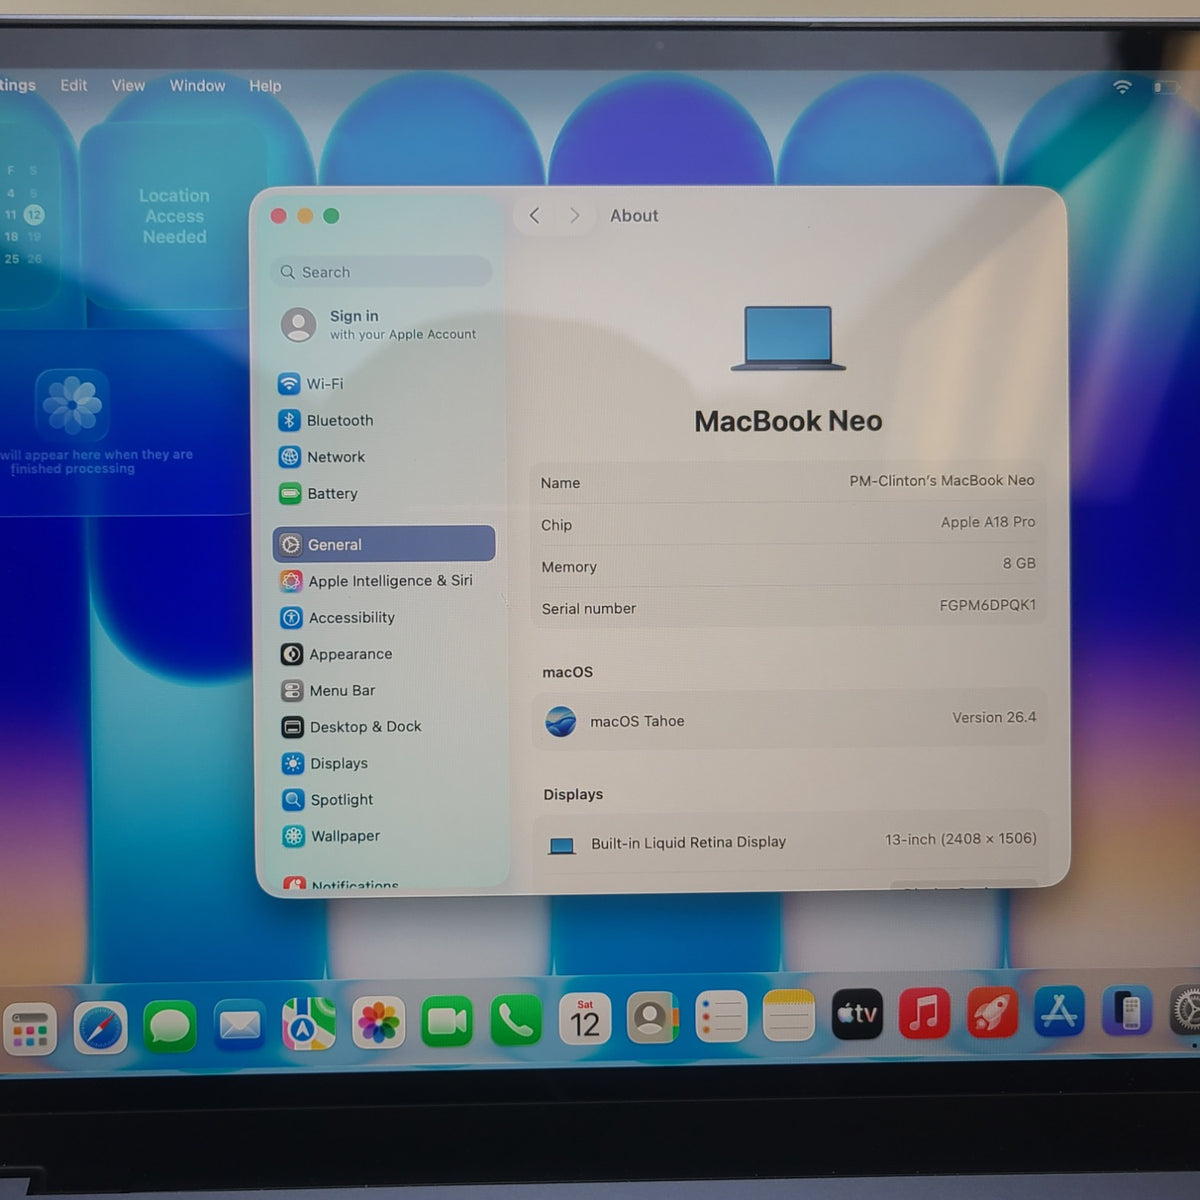Close the System Settings window
The image size is (1200, 1200).
coord(279,216)
